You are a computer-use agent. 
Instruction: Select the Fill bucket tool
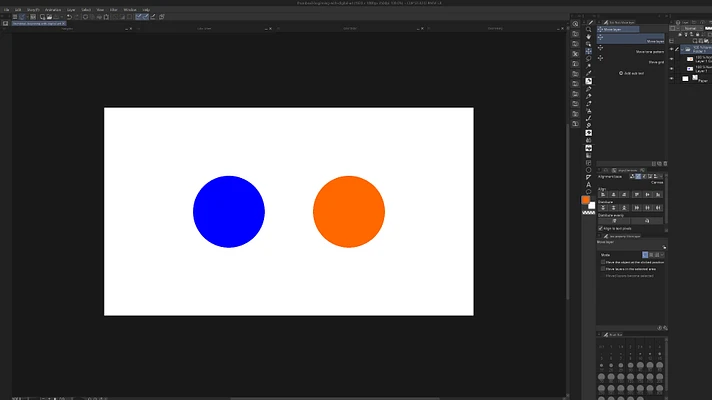tap(588, 148)
